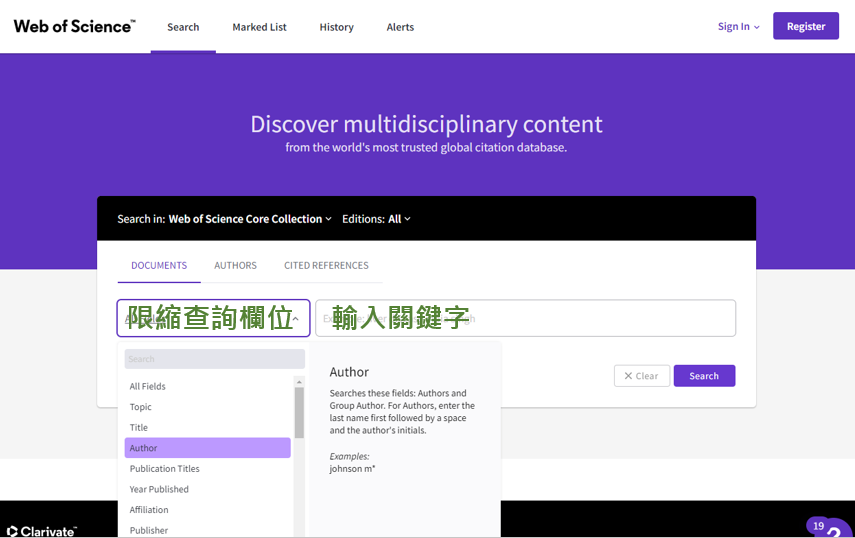The image size is (855, 538).
Task: Click the Clarivate footer logo
Action: (x=42, y=531)
